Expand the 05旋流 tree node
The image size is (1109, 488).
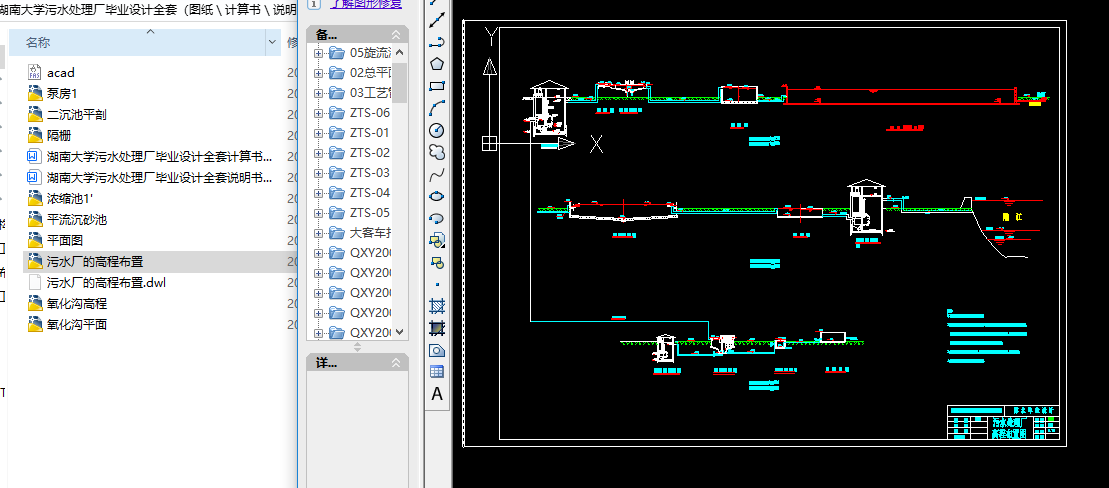coord(319,53)
